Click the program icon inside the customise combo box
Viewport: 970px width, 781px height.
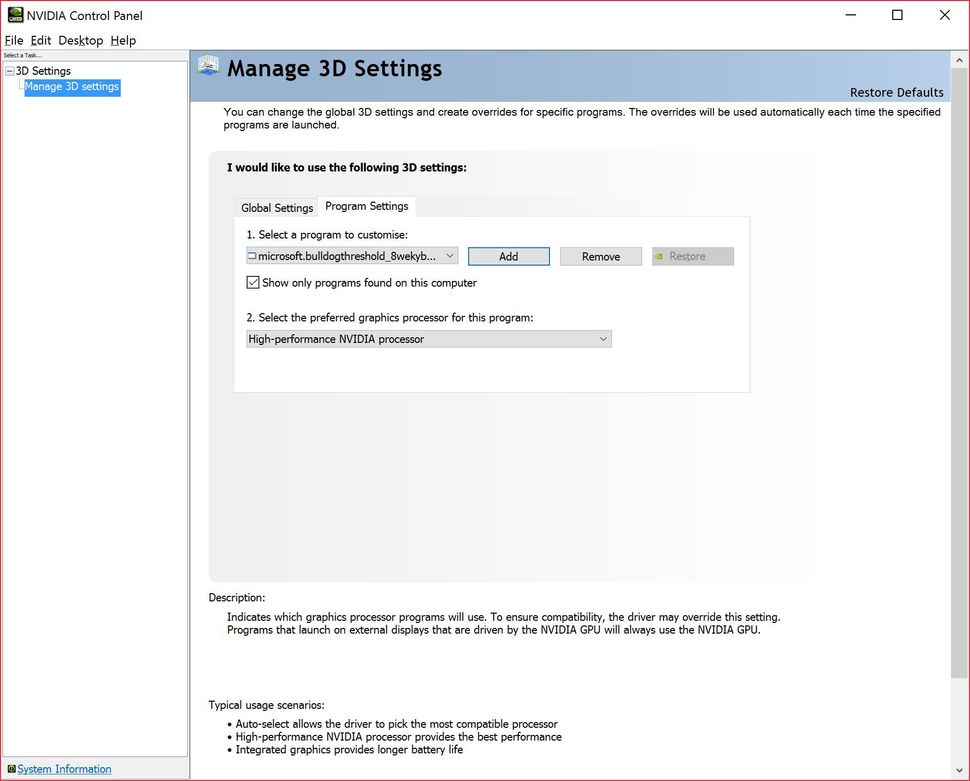point(253,256)
